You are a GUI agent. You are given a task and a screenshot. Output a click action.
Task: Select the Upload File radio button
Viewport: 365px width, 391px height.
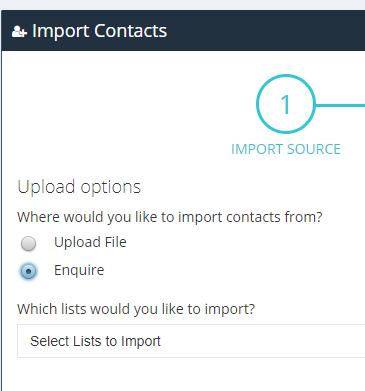click(28, 243)
